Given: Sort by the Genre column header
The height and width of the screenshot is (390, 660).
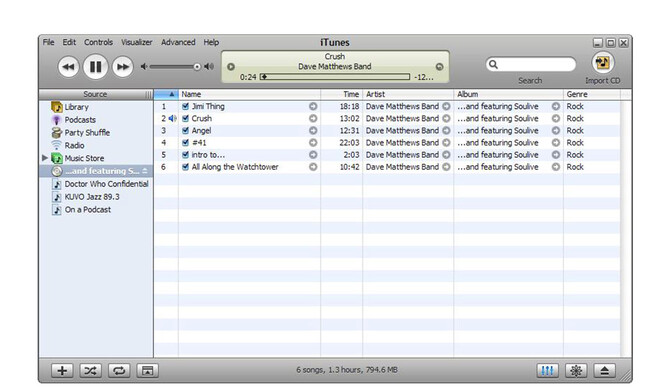Looking at the screenshot, I should (x=591, y=94).
